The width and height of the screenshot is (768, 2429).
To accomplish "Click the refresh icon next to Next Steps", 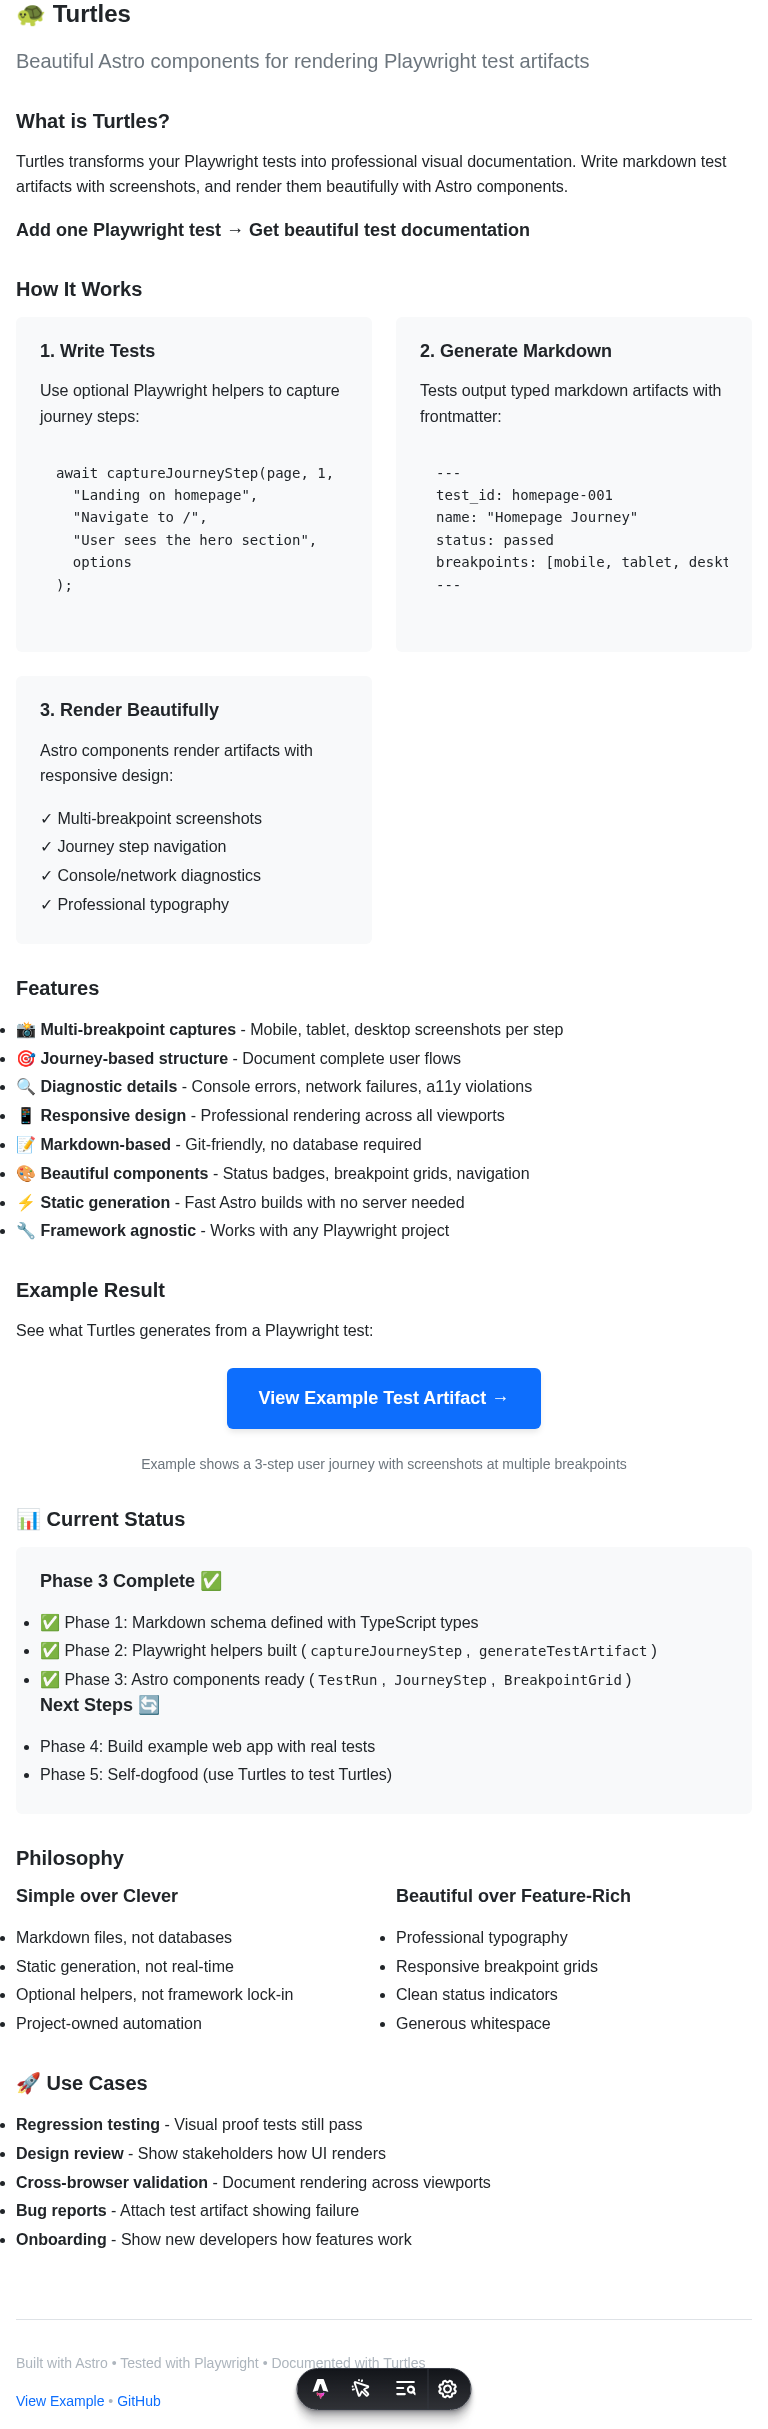I will 149,1705.
